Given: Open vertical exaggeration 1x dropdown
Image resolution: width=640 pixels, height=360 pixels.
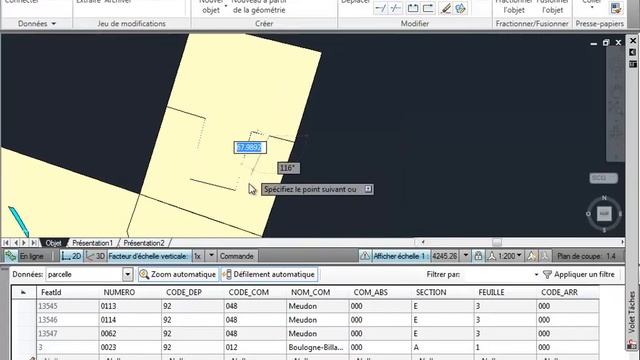Looking at the screenshot, I should pyautogui.click(x=211, y=256).
